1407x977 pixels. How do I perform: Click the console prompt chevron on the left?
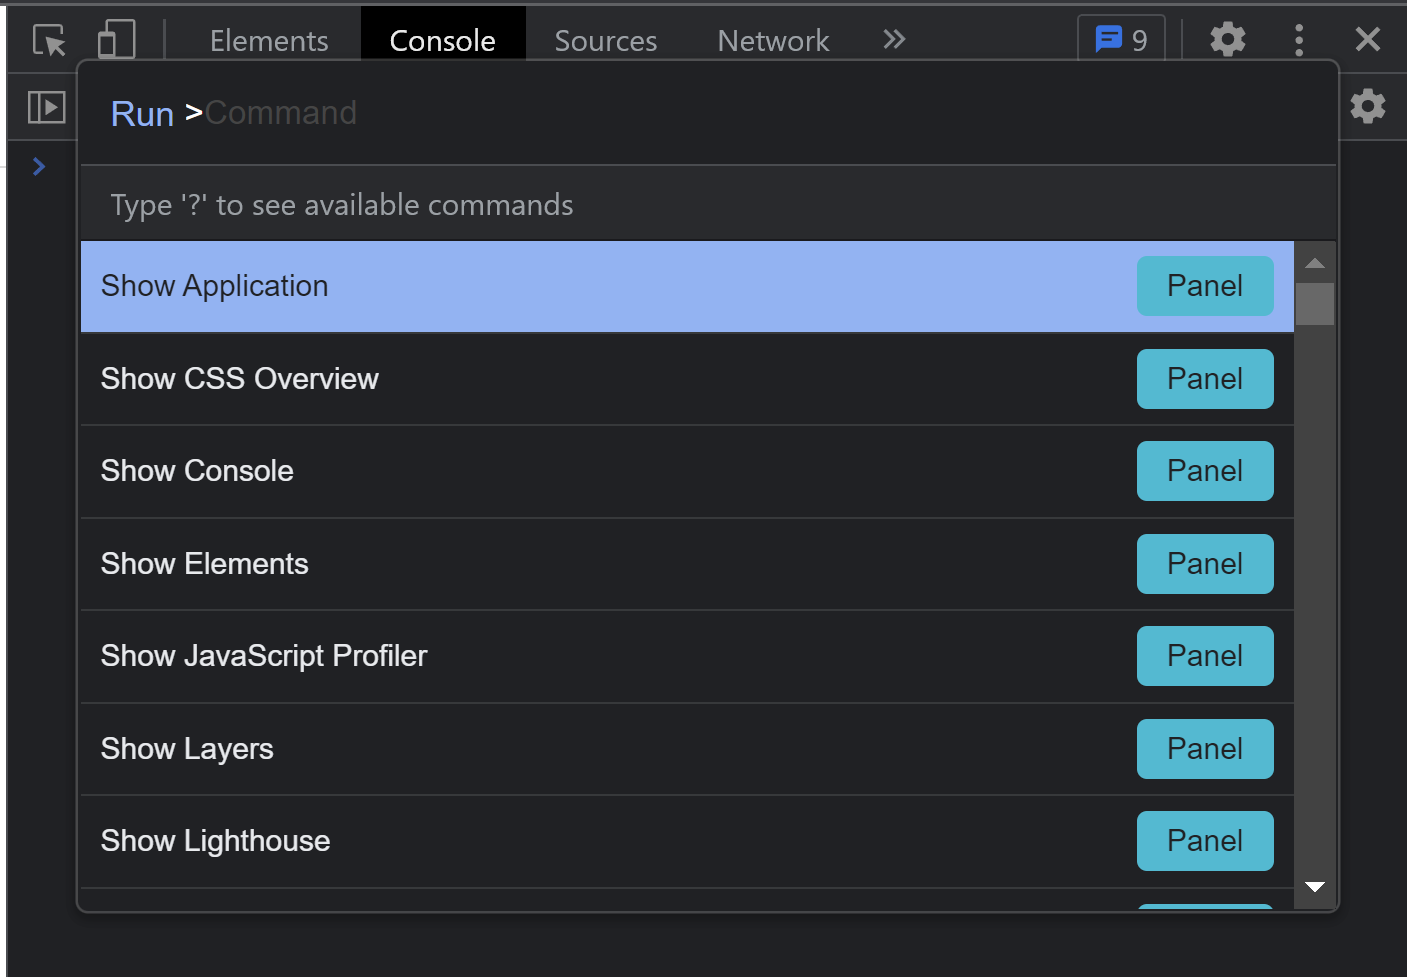(40, 167)
